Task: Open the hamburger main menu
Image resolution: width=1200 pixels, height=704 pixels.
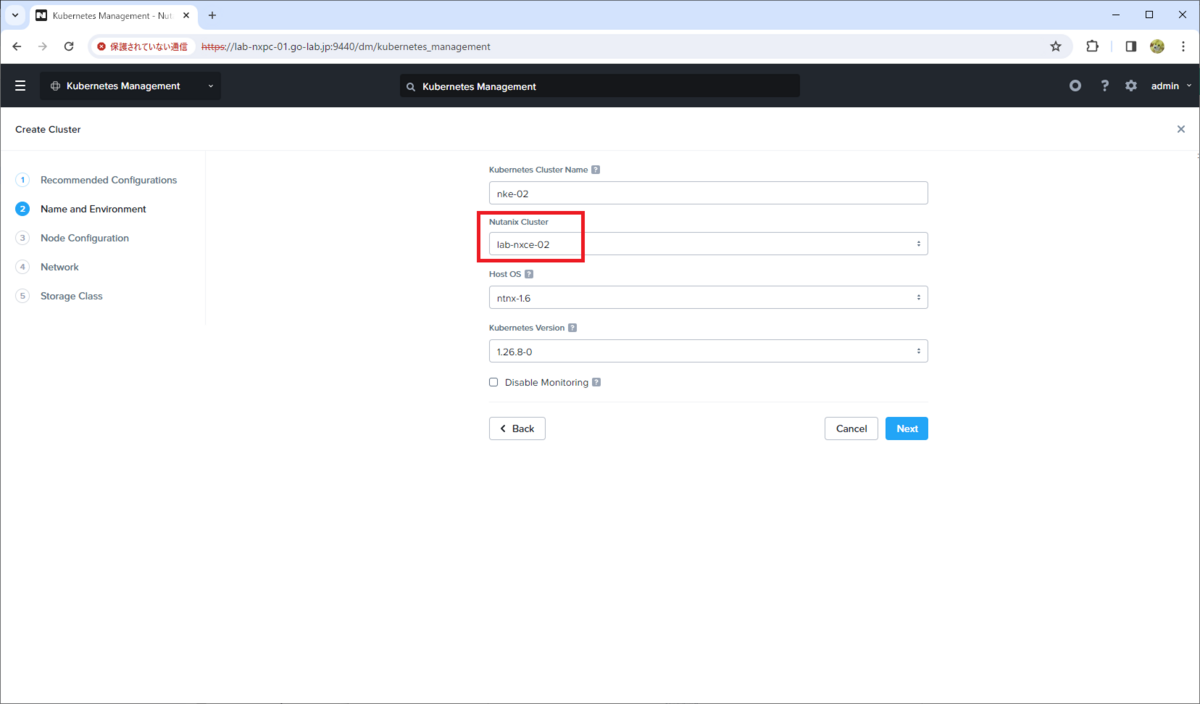Action: 20,86
